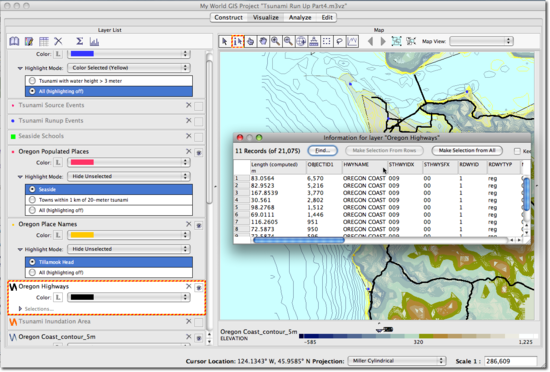This screenshot has height=372, width=550.
Task: Open the Miller Cylindrical projection dropdown
Action: (x=396, y=361)
